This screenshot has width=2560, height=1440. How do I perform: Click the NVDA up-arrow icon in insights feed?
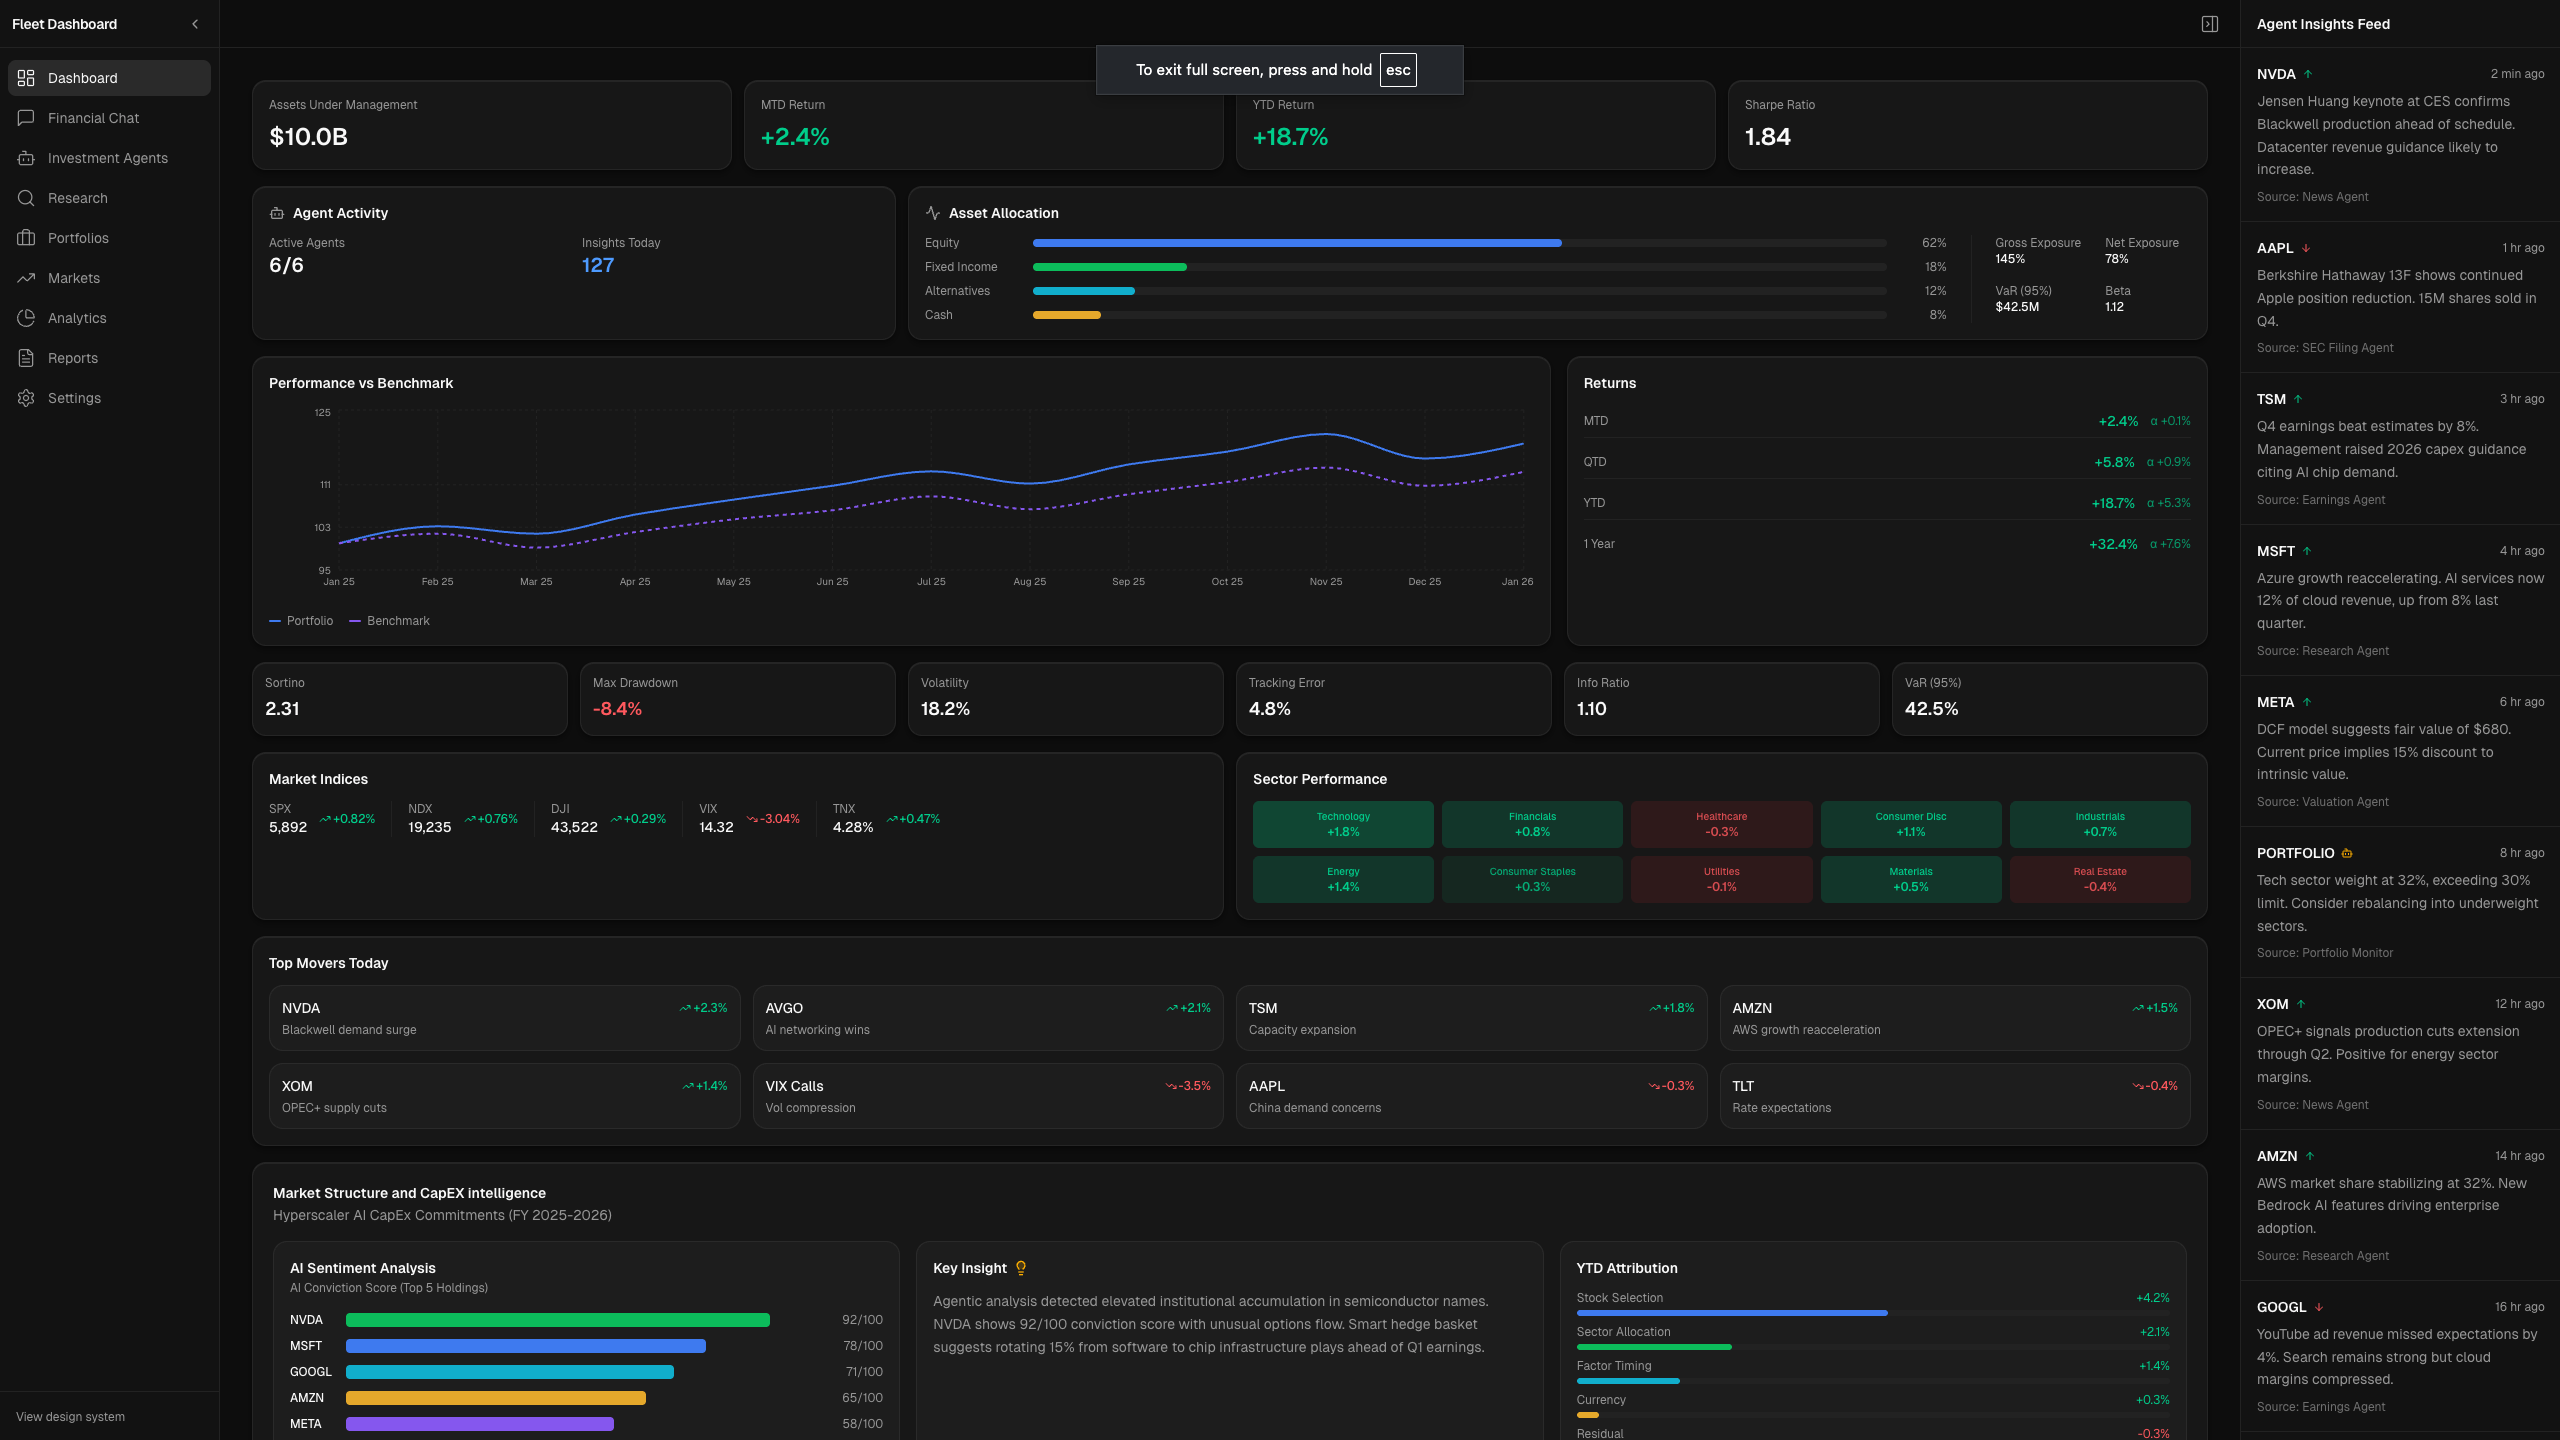2308,74
